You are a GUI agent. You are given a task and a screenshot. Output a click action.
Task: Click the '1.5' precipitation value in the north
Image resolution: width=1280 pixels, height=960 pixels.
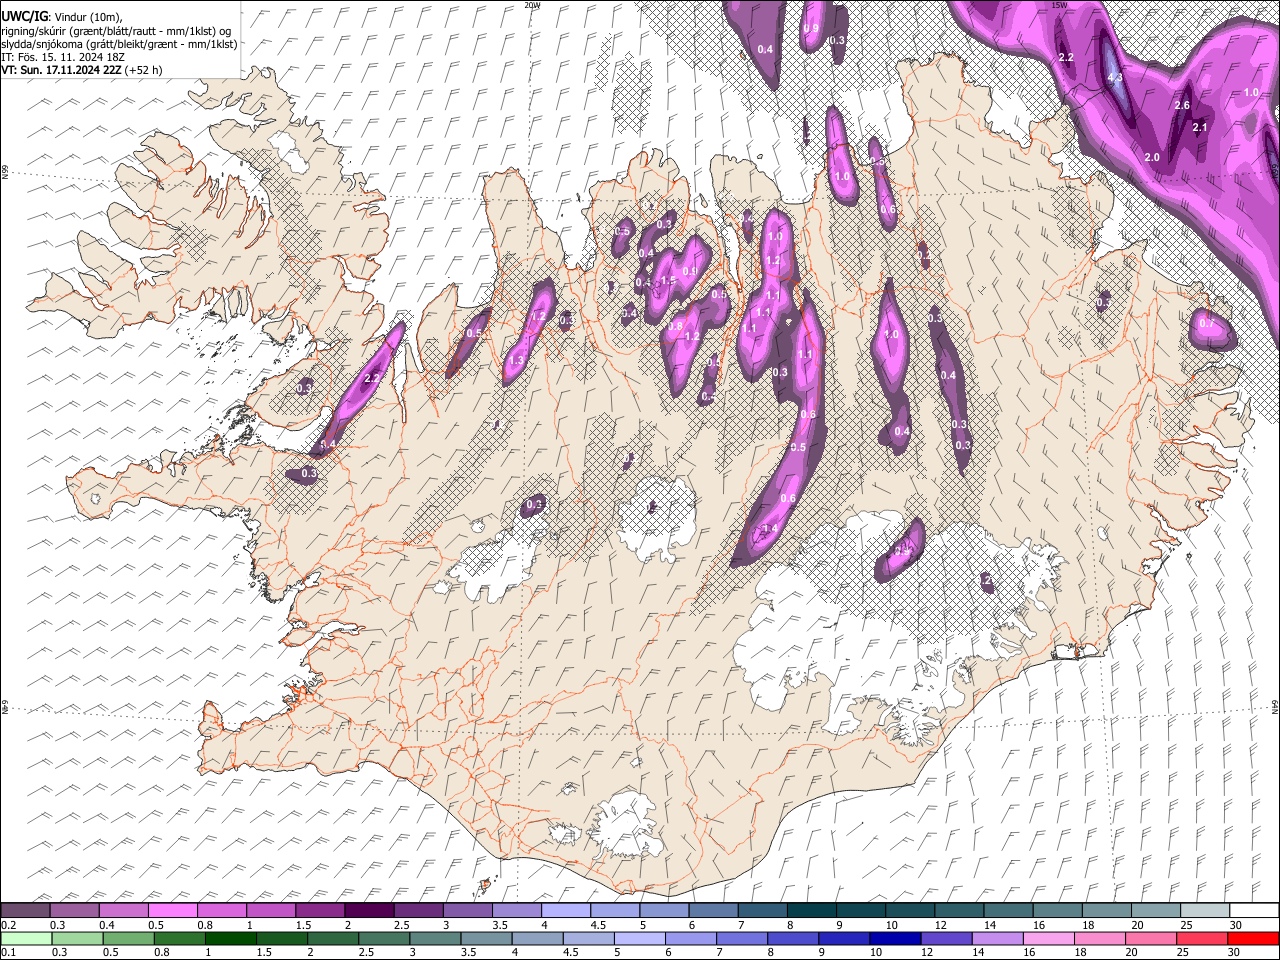(x=668, y=281)
